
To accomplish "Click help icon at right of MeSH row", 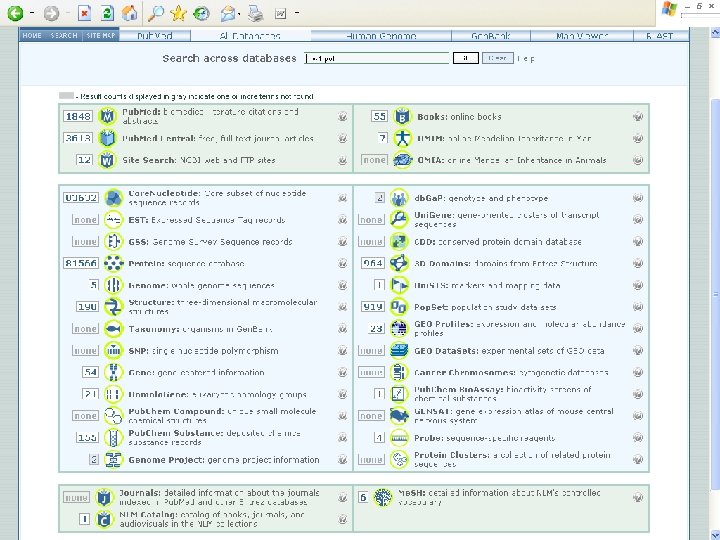I will point(637,497).
